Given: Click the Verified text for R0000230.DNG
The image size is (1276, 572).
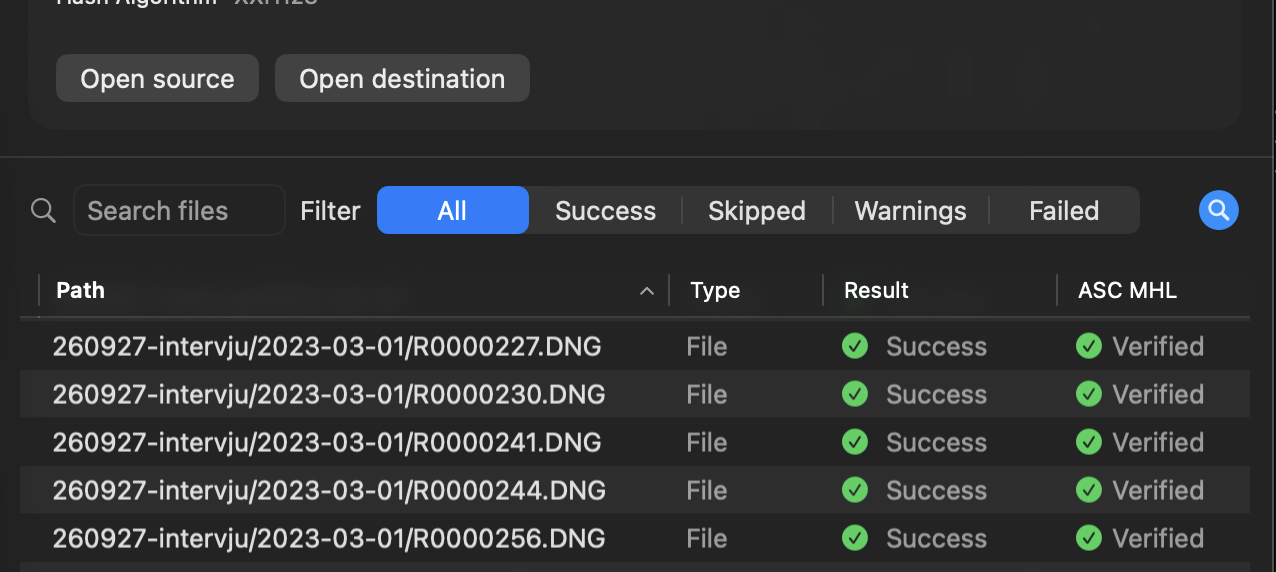Looking at the screenshot, I should [1158, 394].
